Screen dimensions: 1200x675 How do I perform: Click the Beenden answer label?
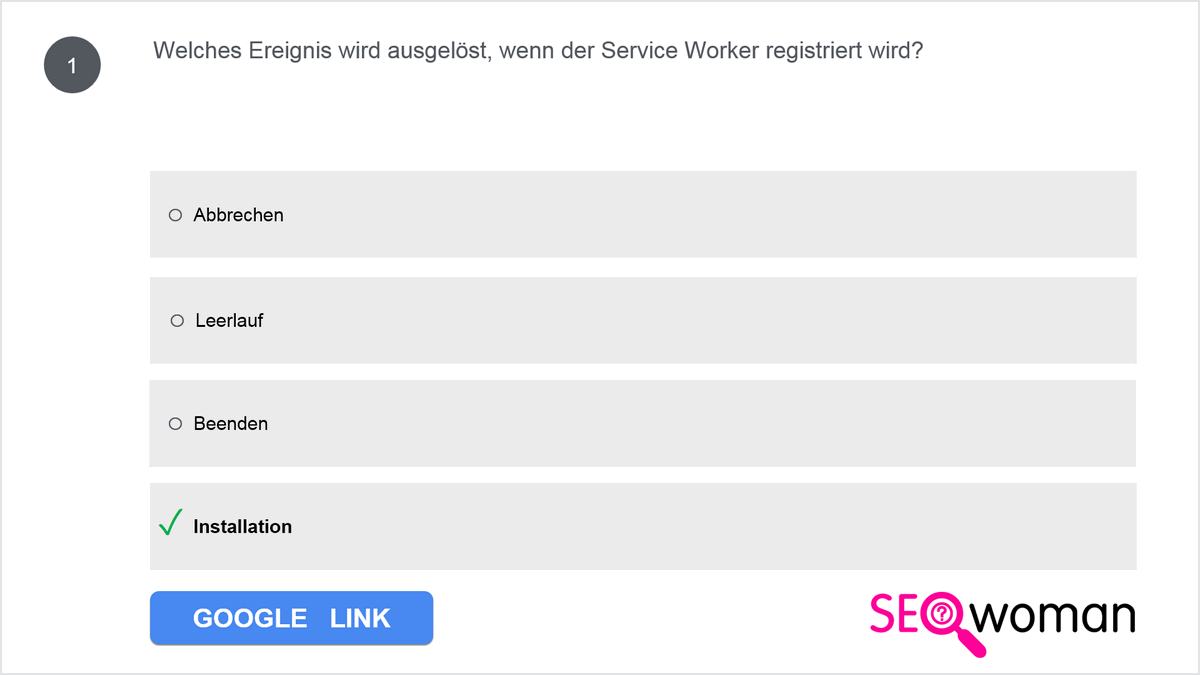[x=231, y=424]
